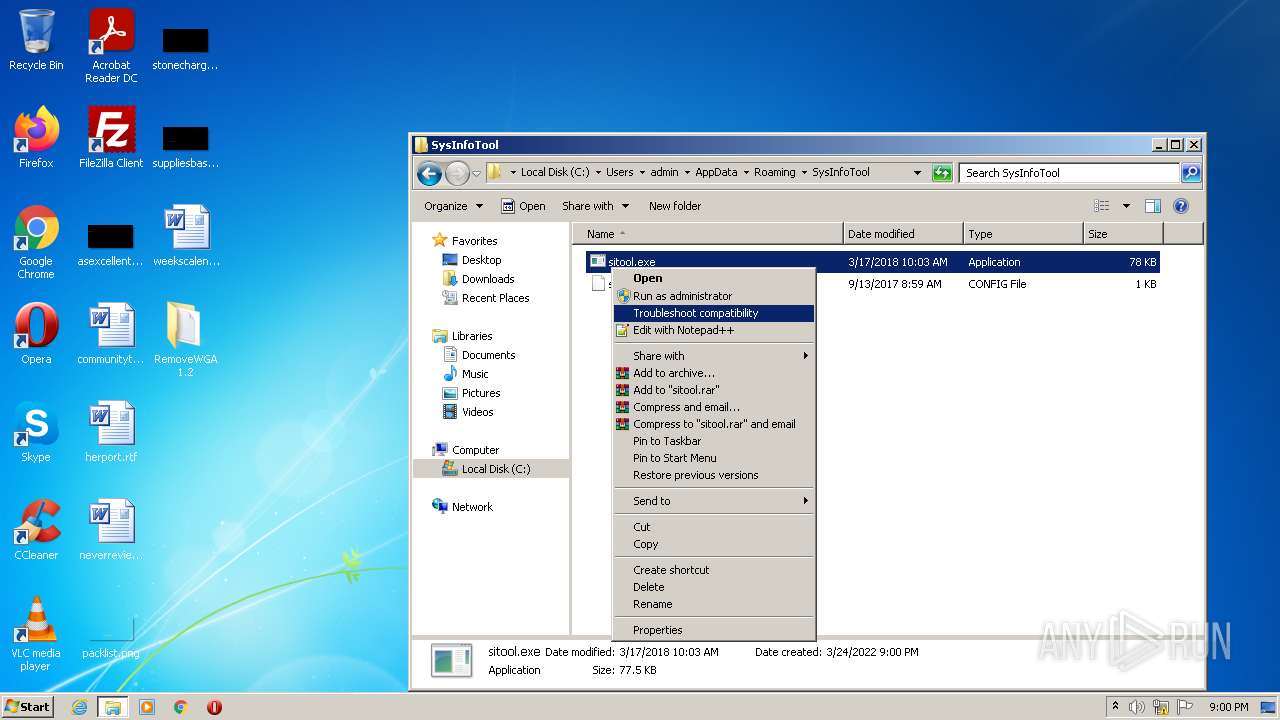Image resolution: width=1280 pixels, height=720 pixels.
Task: Select Restore previous versions
Action: (714, 475)
